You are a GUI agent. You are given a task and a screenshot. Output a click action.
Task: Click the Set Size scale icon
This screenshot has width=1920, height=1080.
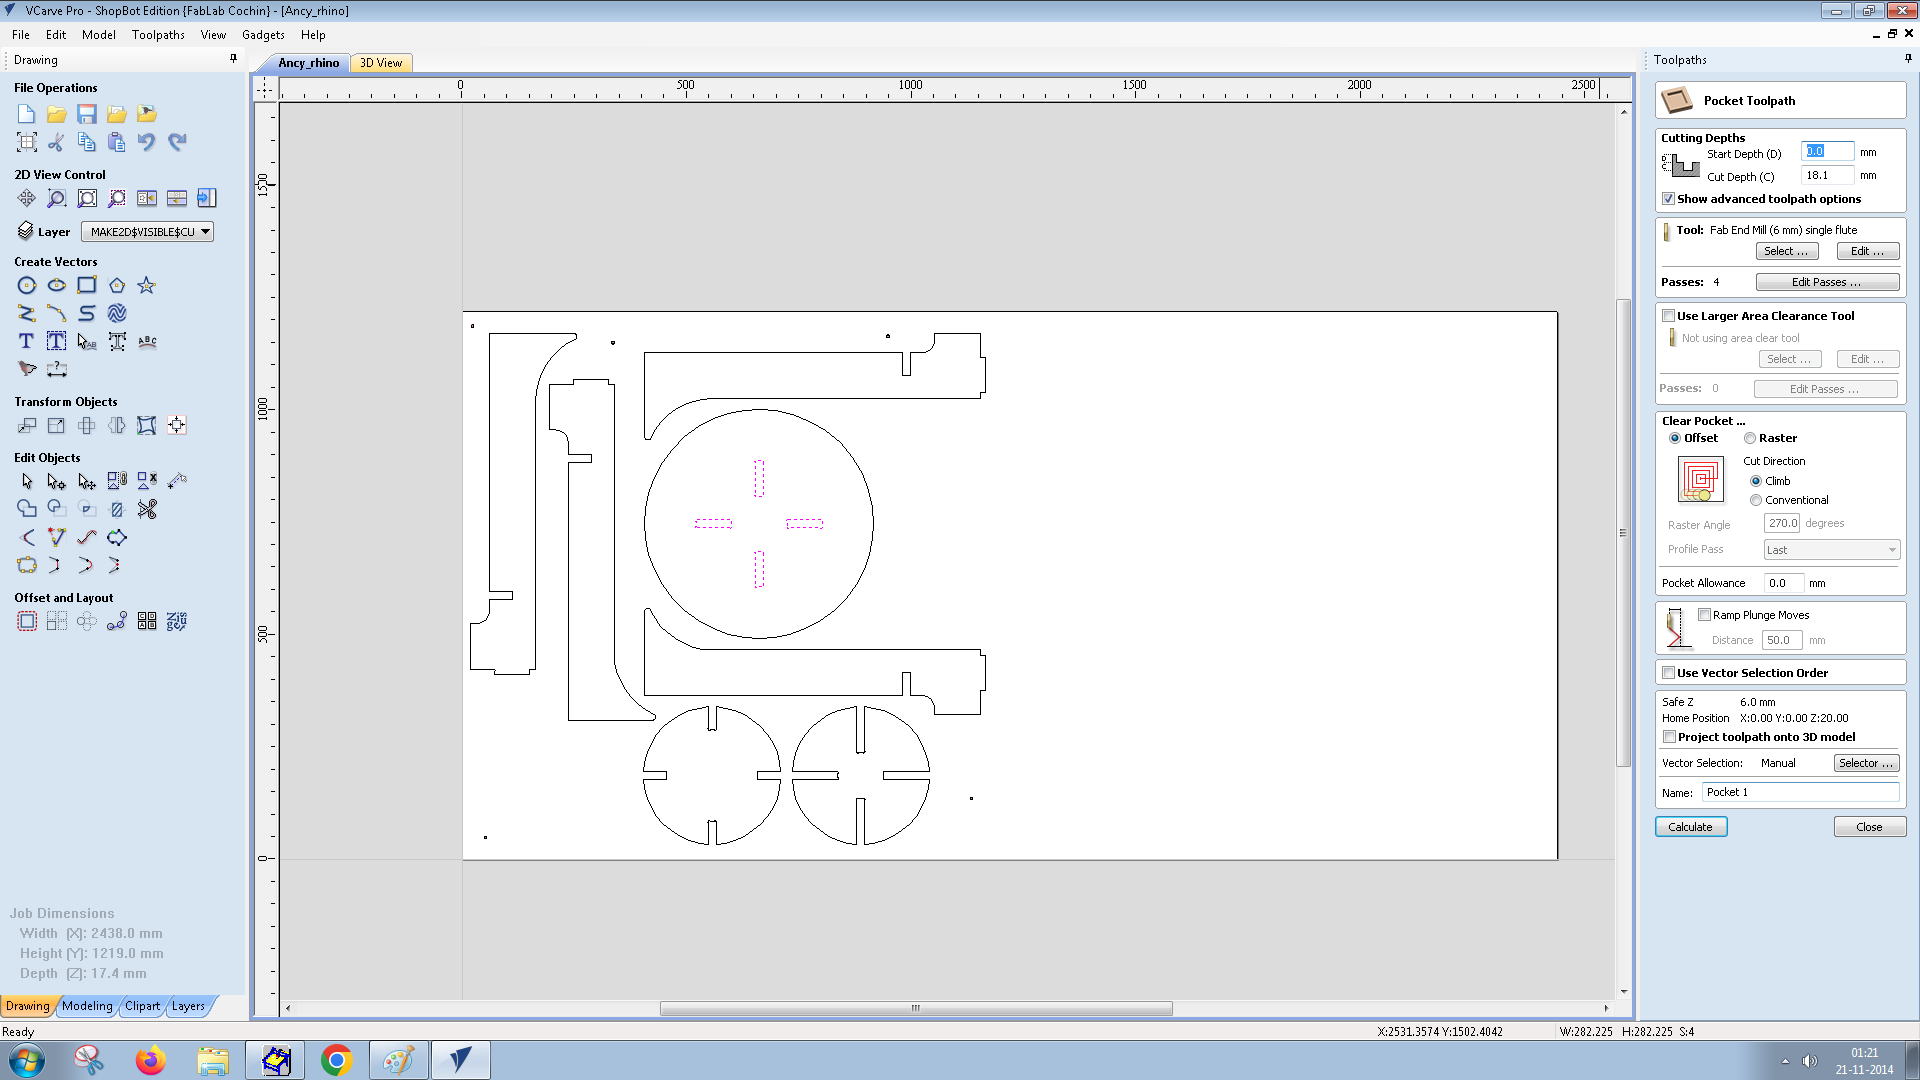[57, 426]
